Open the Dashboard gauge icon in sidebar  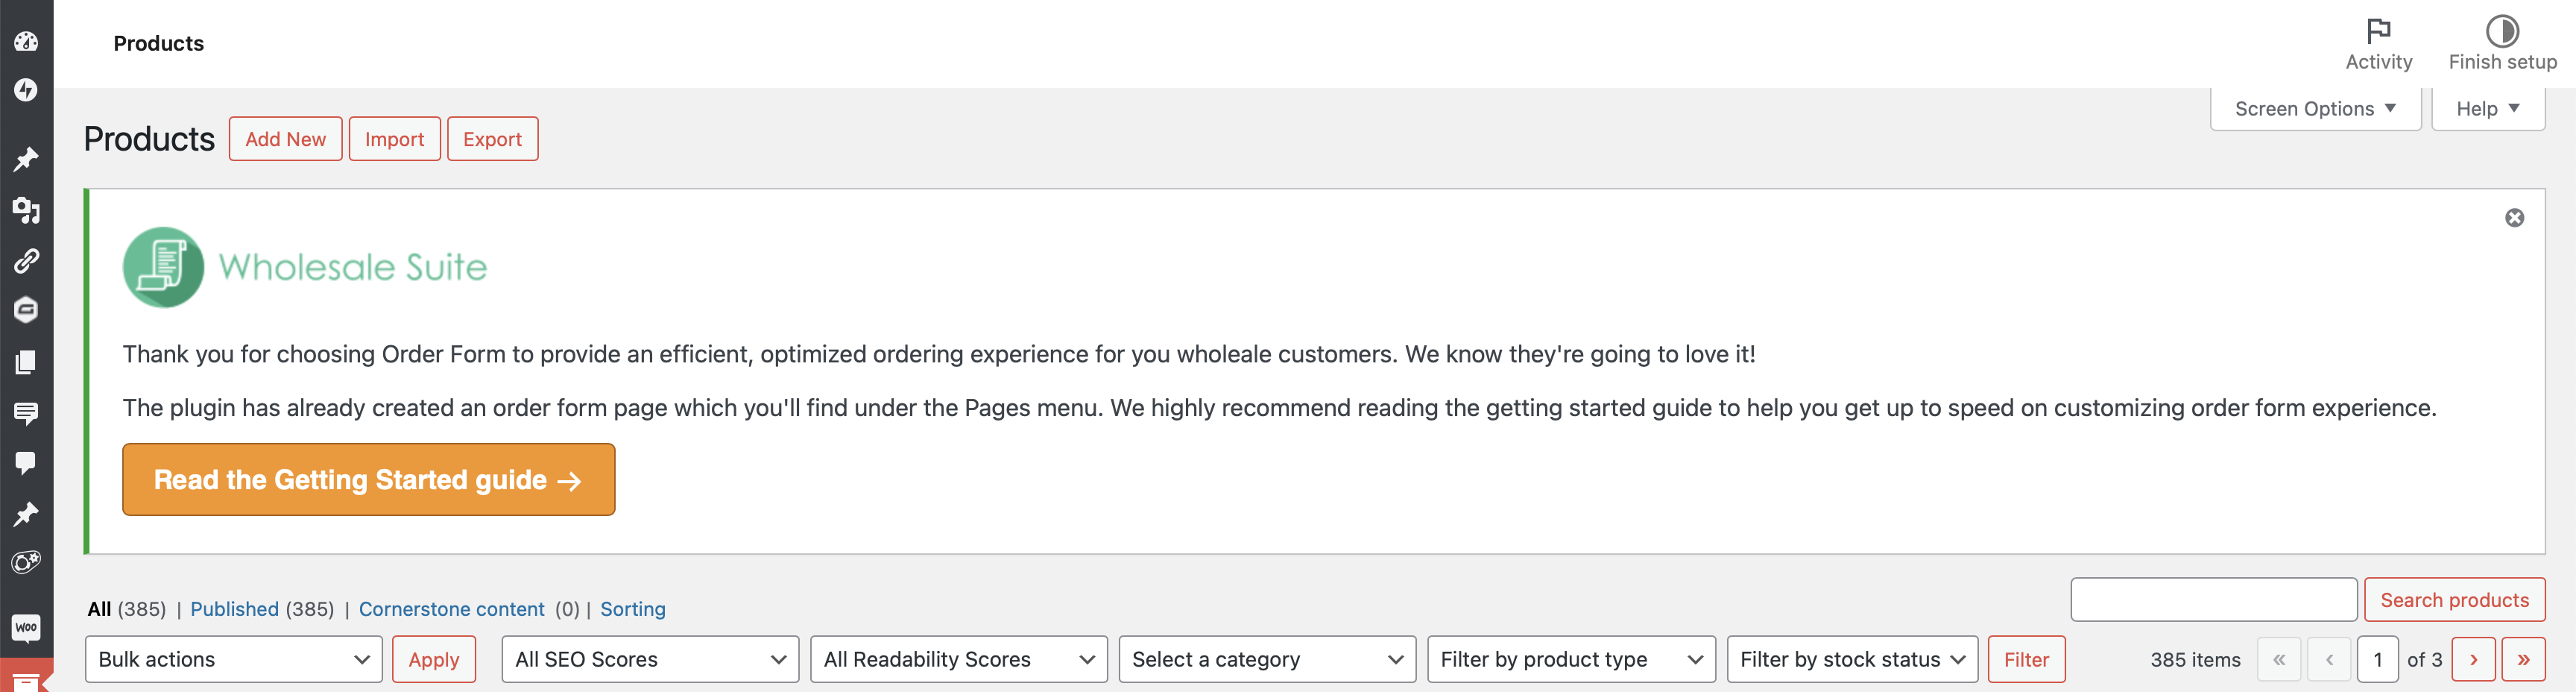[26, 41]
